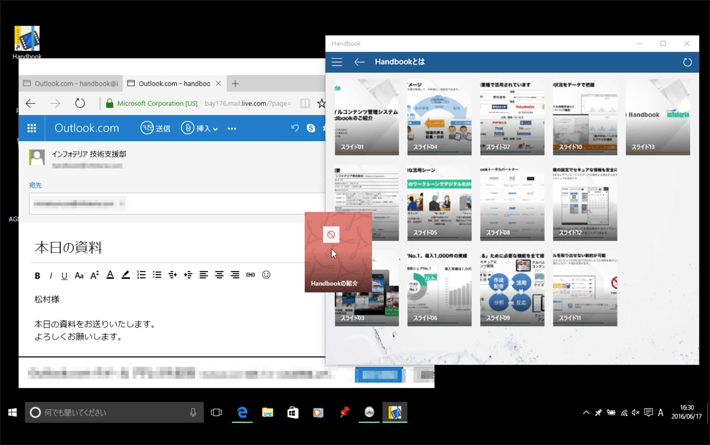Open File Explorer from the taskbar
710x445 pixels.
coord(268,412)
